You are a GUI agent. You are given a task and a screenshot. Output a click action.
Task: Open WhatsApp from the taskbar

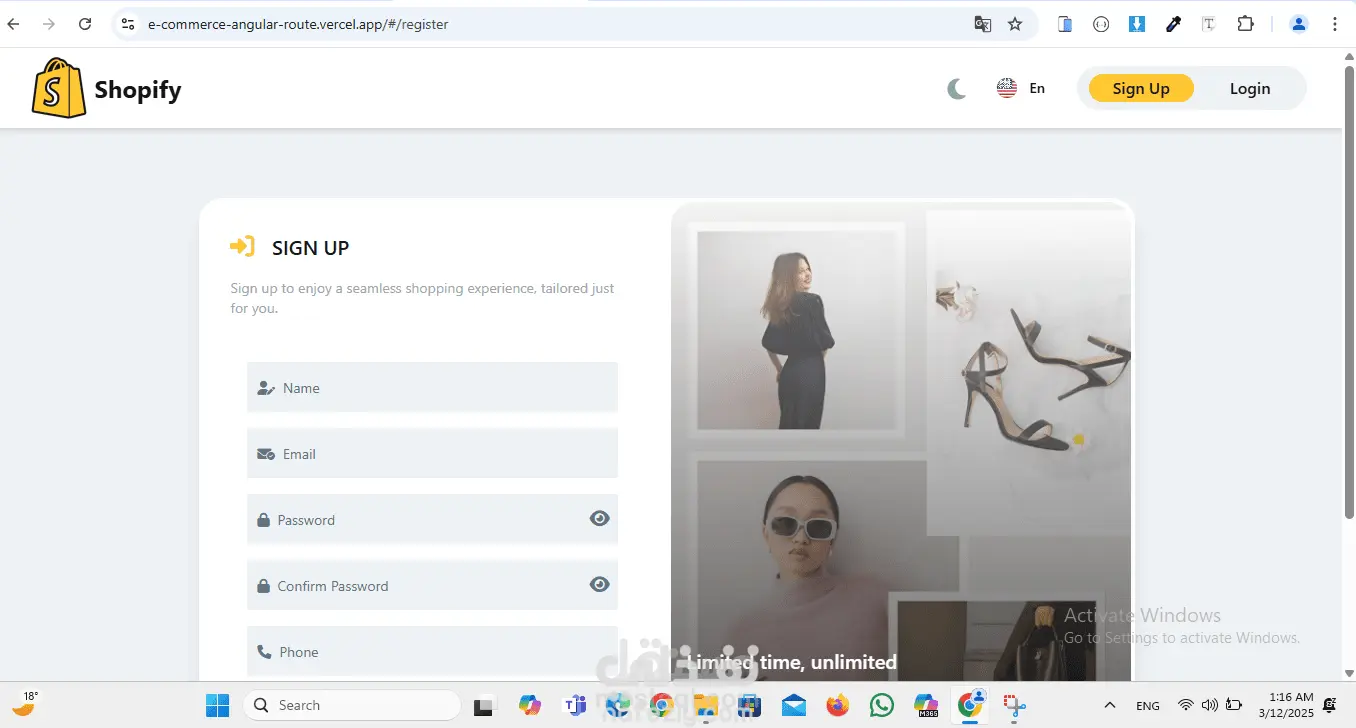click(x=882, y=705)
